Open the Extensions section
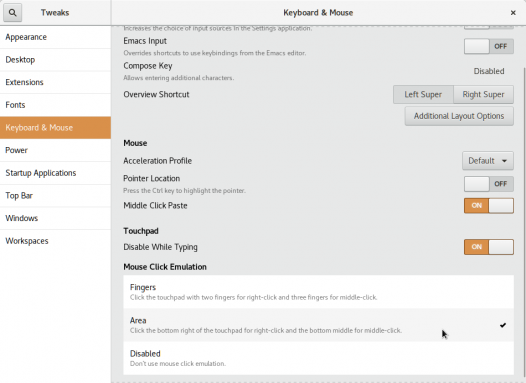Image resolution: width=526 pixels, height=383 pixels. [55, 82]
